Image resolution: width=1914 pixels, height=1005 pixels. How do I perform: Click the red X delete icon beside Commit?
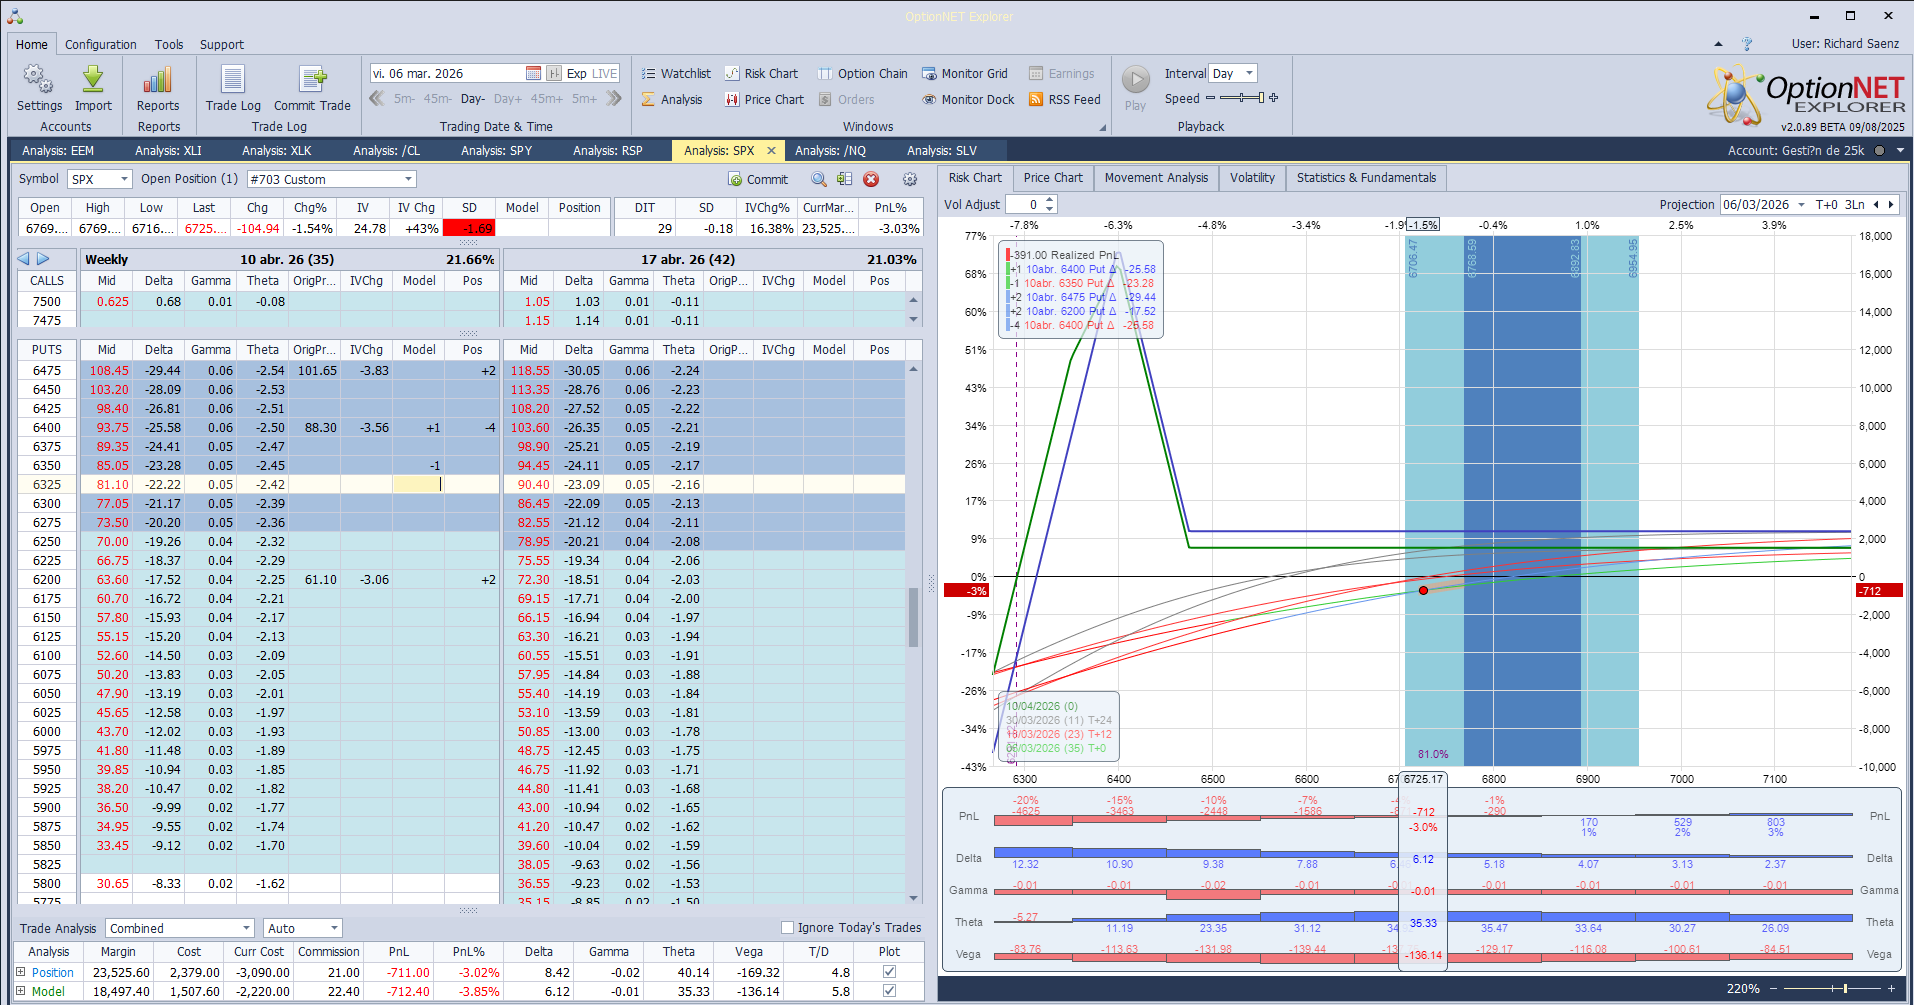point(871,179)
